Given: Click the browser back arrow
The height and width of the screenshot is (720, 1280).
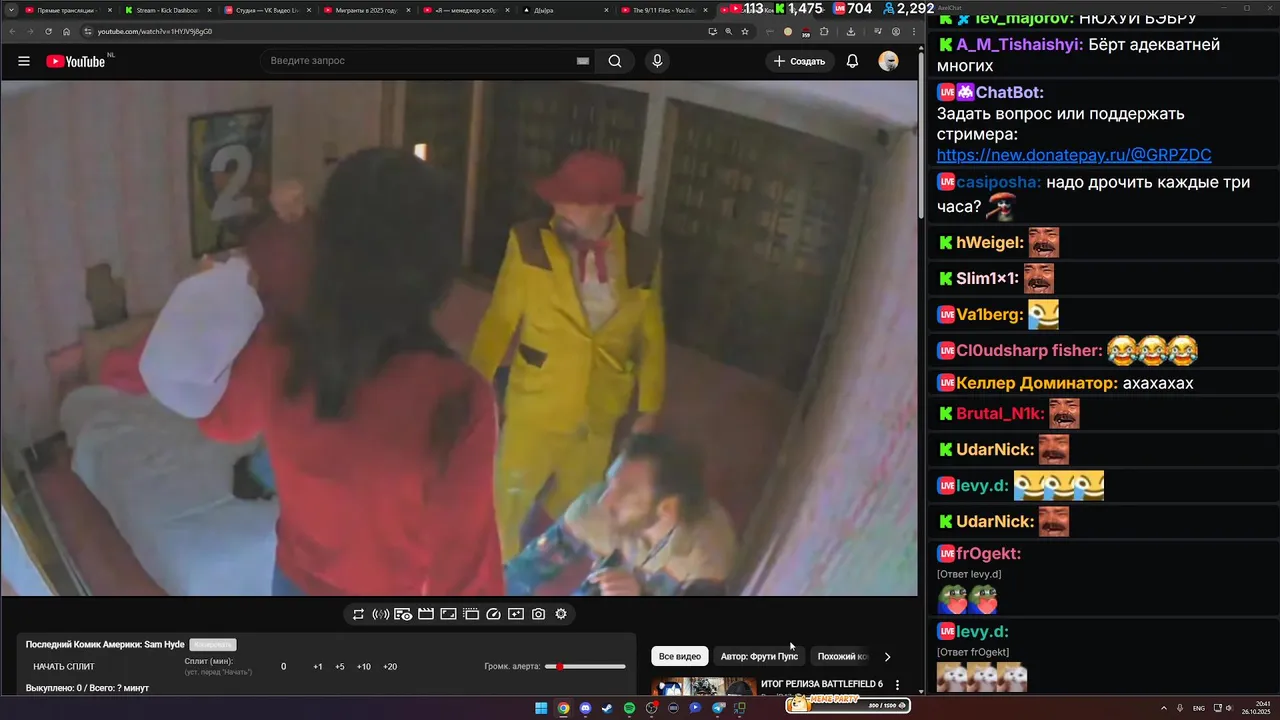Looking at the screenshot, I should pyautogui.click(x=11, y=31).
